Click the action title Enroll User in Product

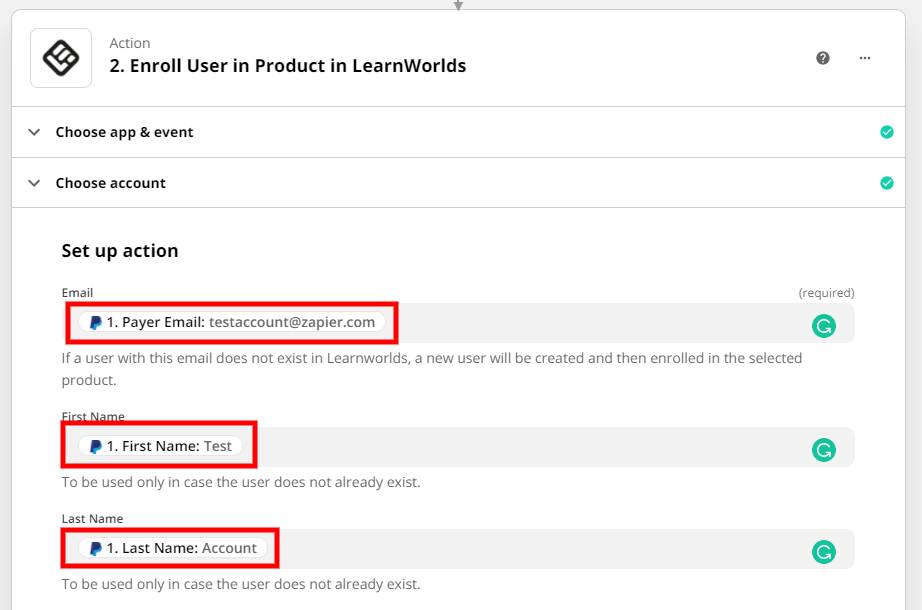pyautogui.click(x=288, y=65)
